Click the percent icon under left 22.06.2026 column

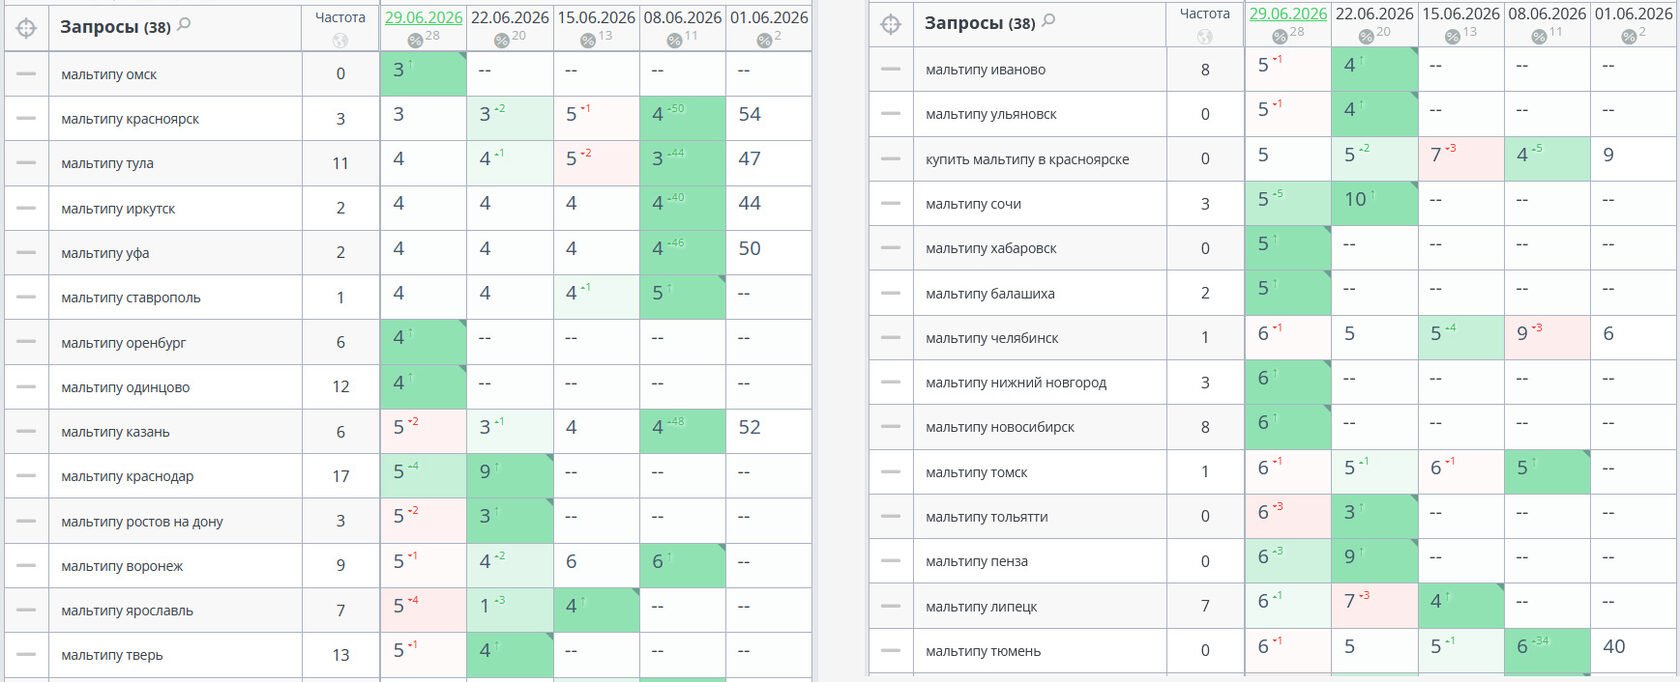coord(502,40)
